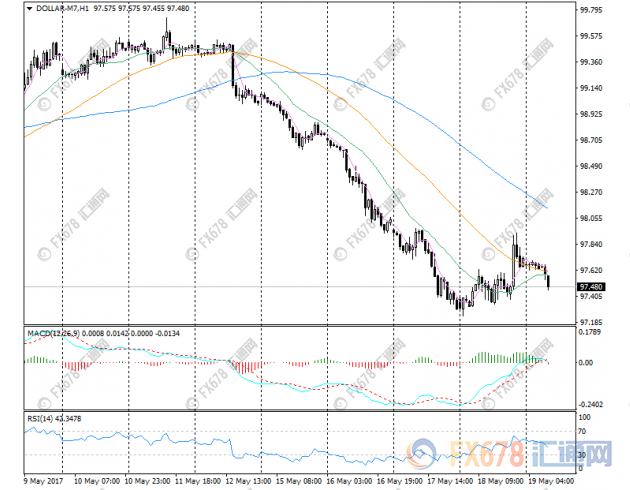
Task: Click the current price label 97.480
Action: 590,287
